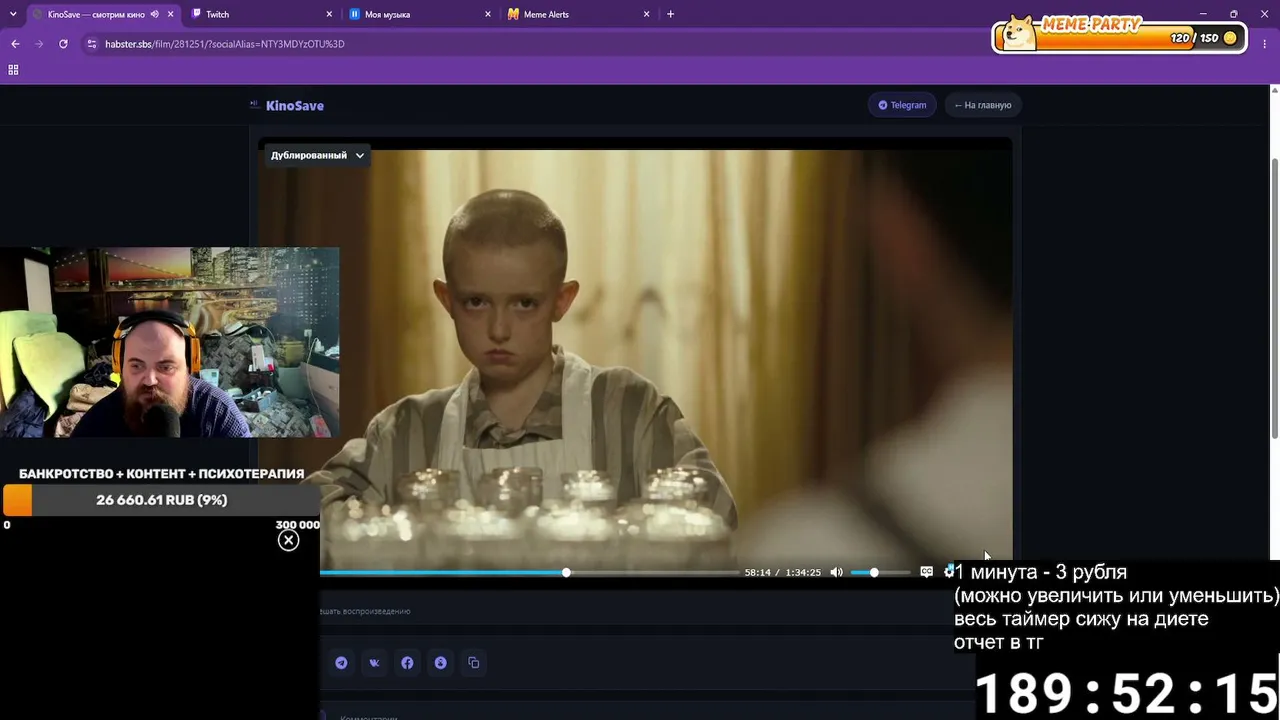The image size is (1280, 720).
Task: Open the browser three-dot menu
Action: (x=1266, y=44)
